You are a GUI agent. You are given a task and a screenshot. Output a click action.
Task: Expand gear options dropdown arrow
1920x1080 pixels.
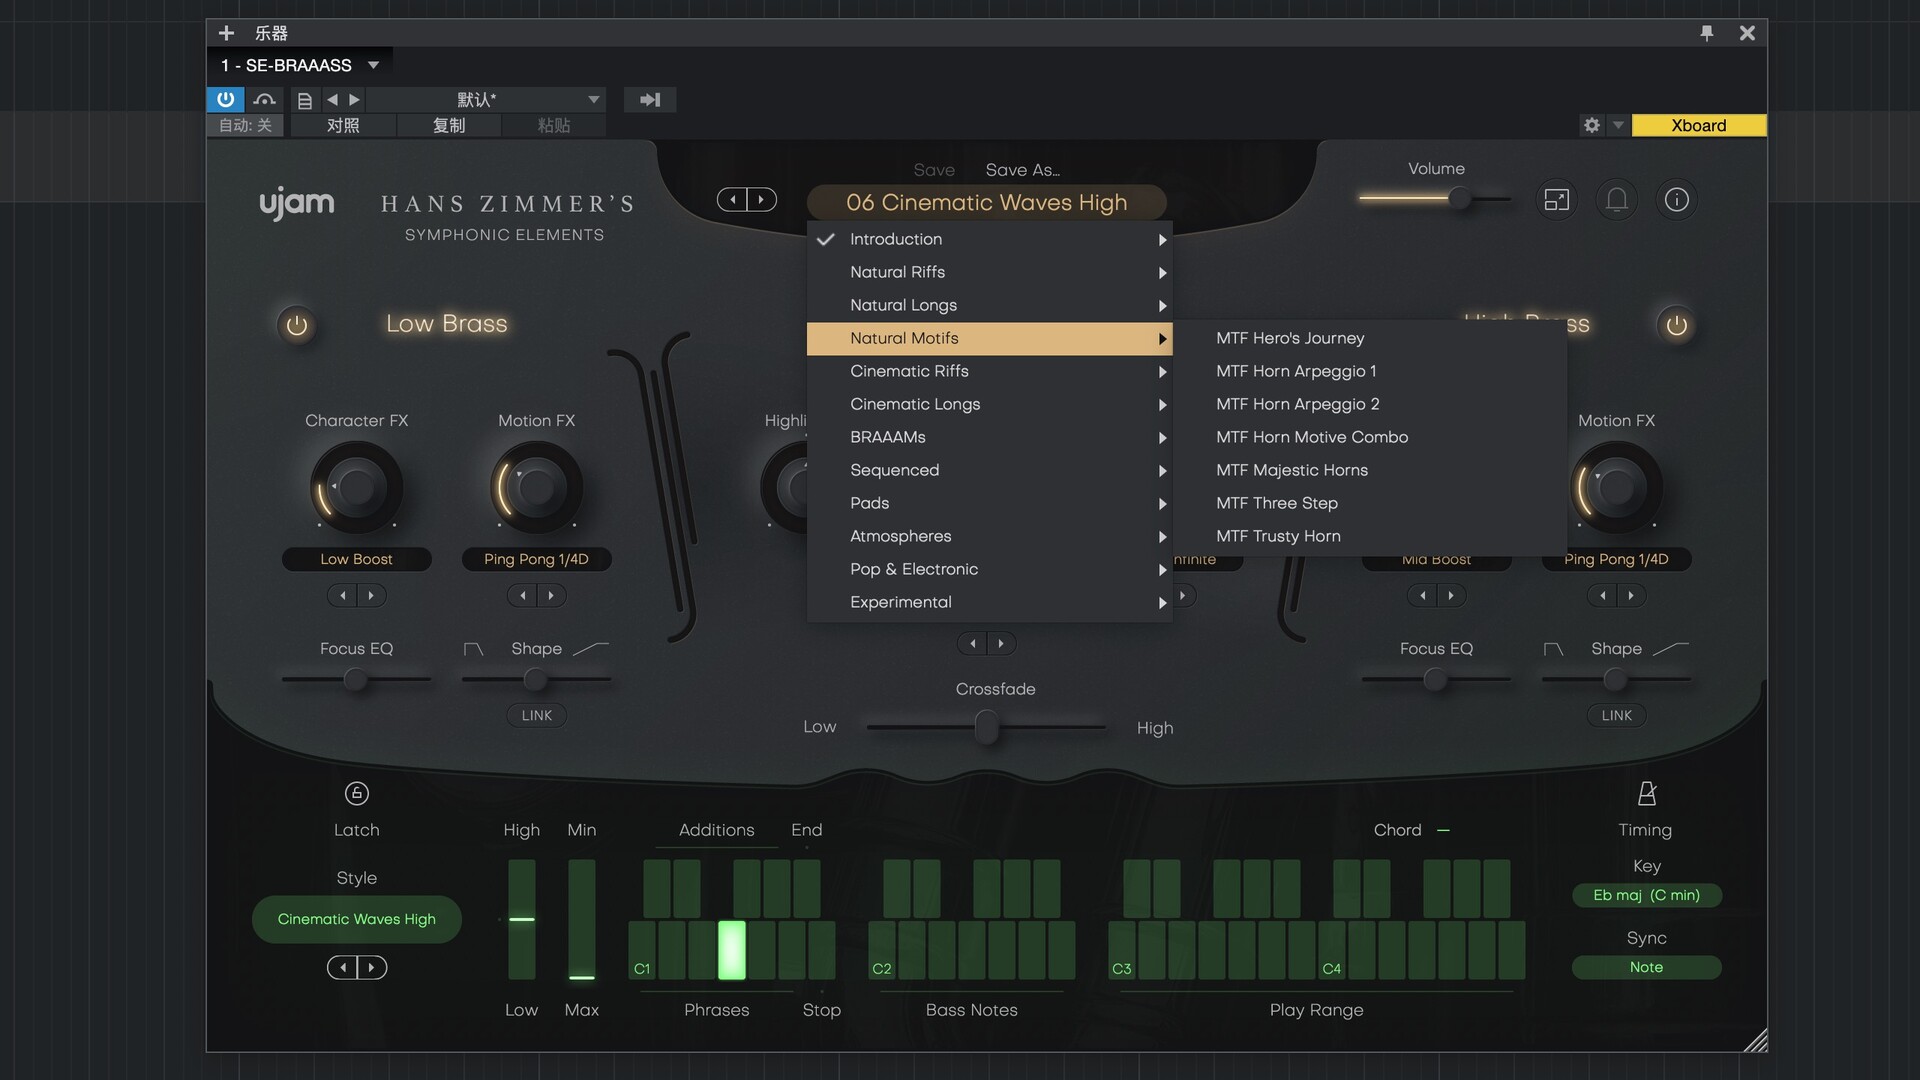1617,125
